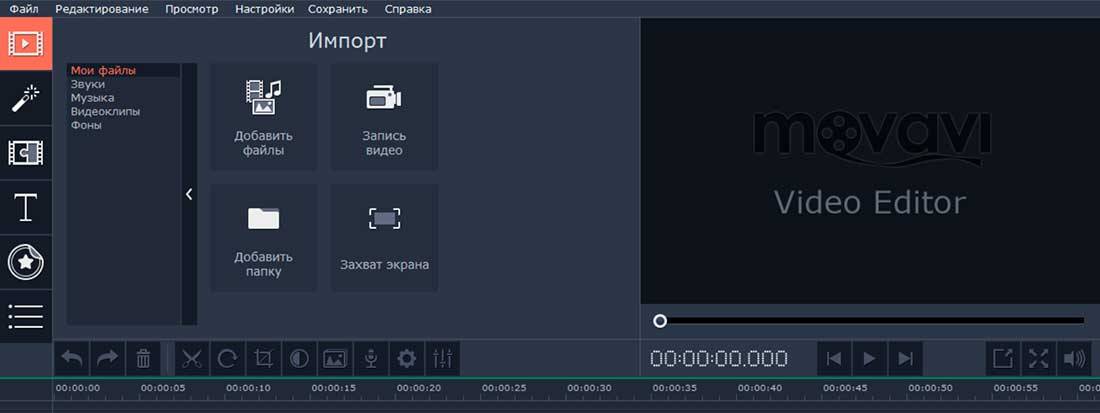Click the microphone record audio icon
This screenshot has height=413, width=1100.
coord(370,358)
